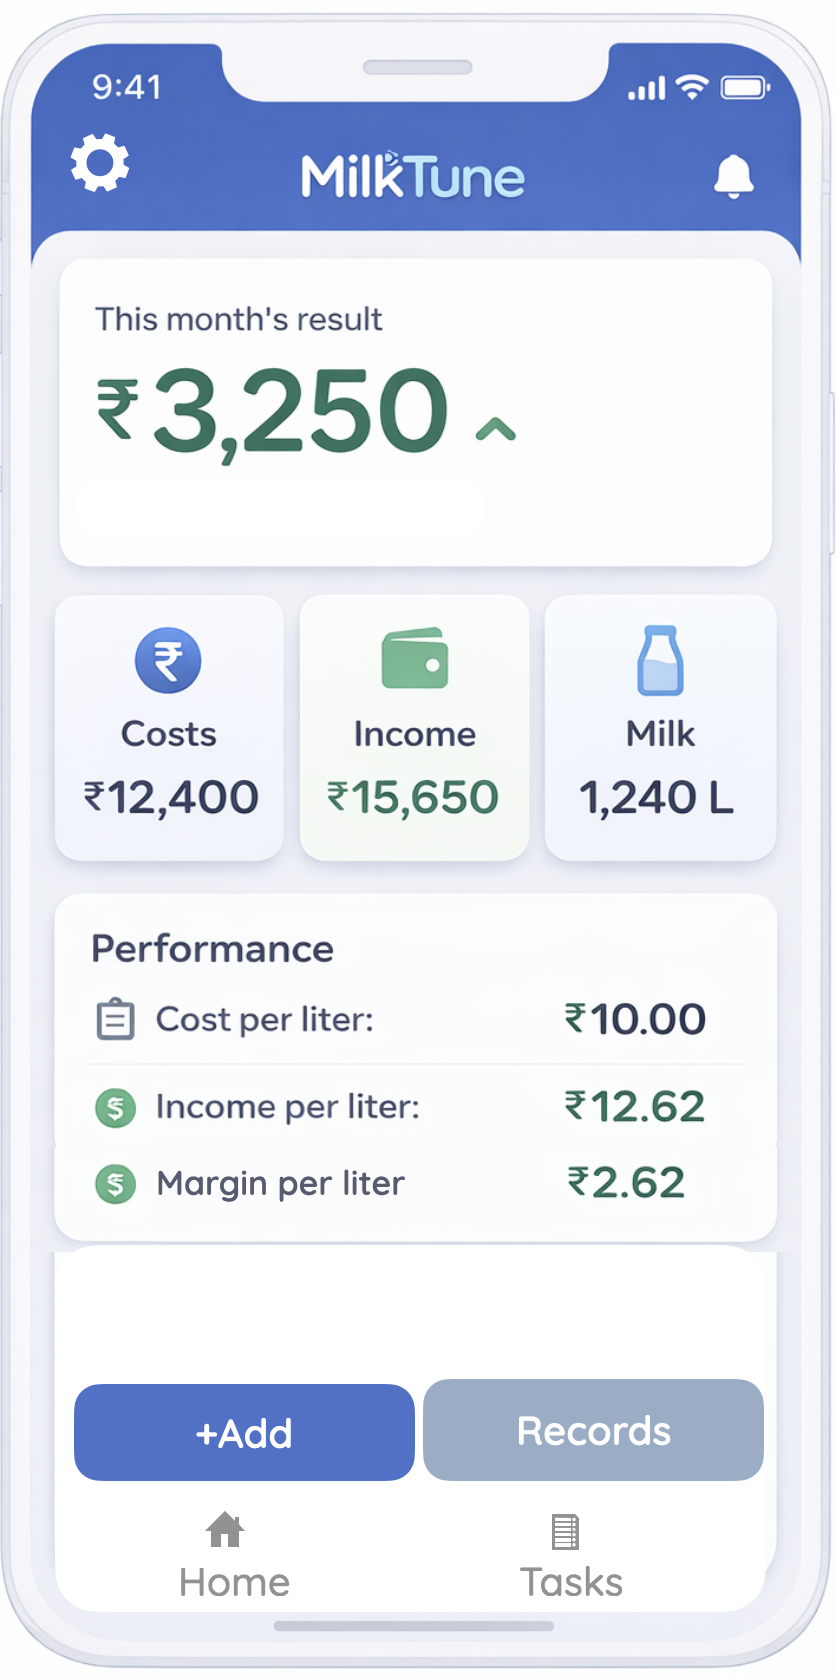The image size is (836, 1678).
Task: Click the clipboard icon beside Cost per liter
Action: 116,1018
